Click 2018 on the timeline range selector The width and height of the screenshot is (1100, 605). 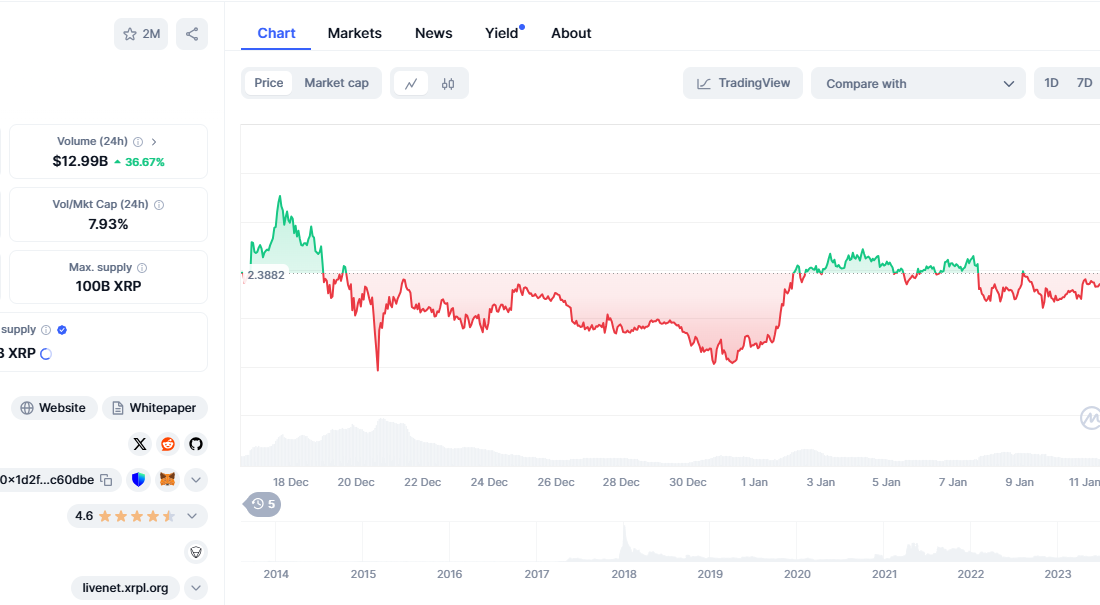click(624, 574)
